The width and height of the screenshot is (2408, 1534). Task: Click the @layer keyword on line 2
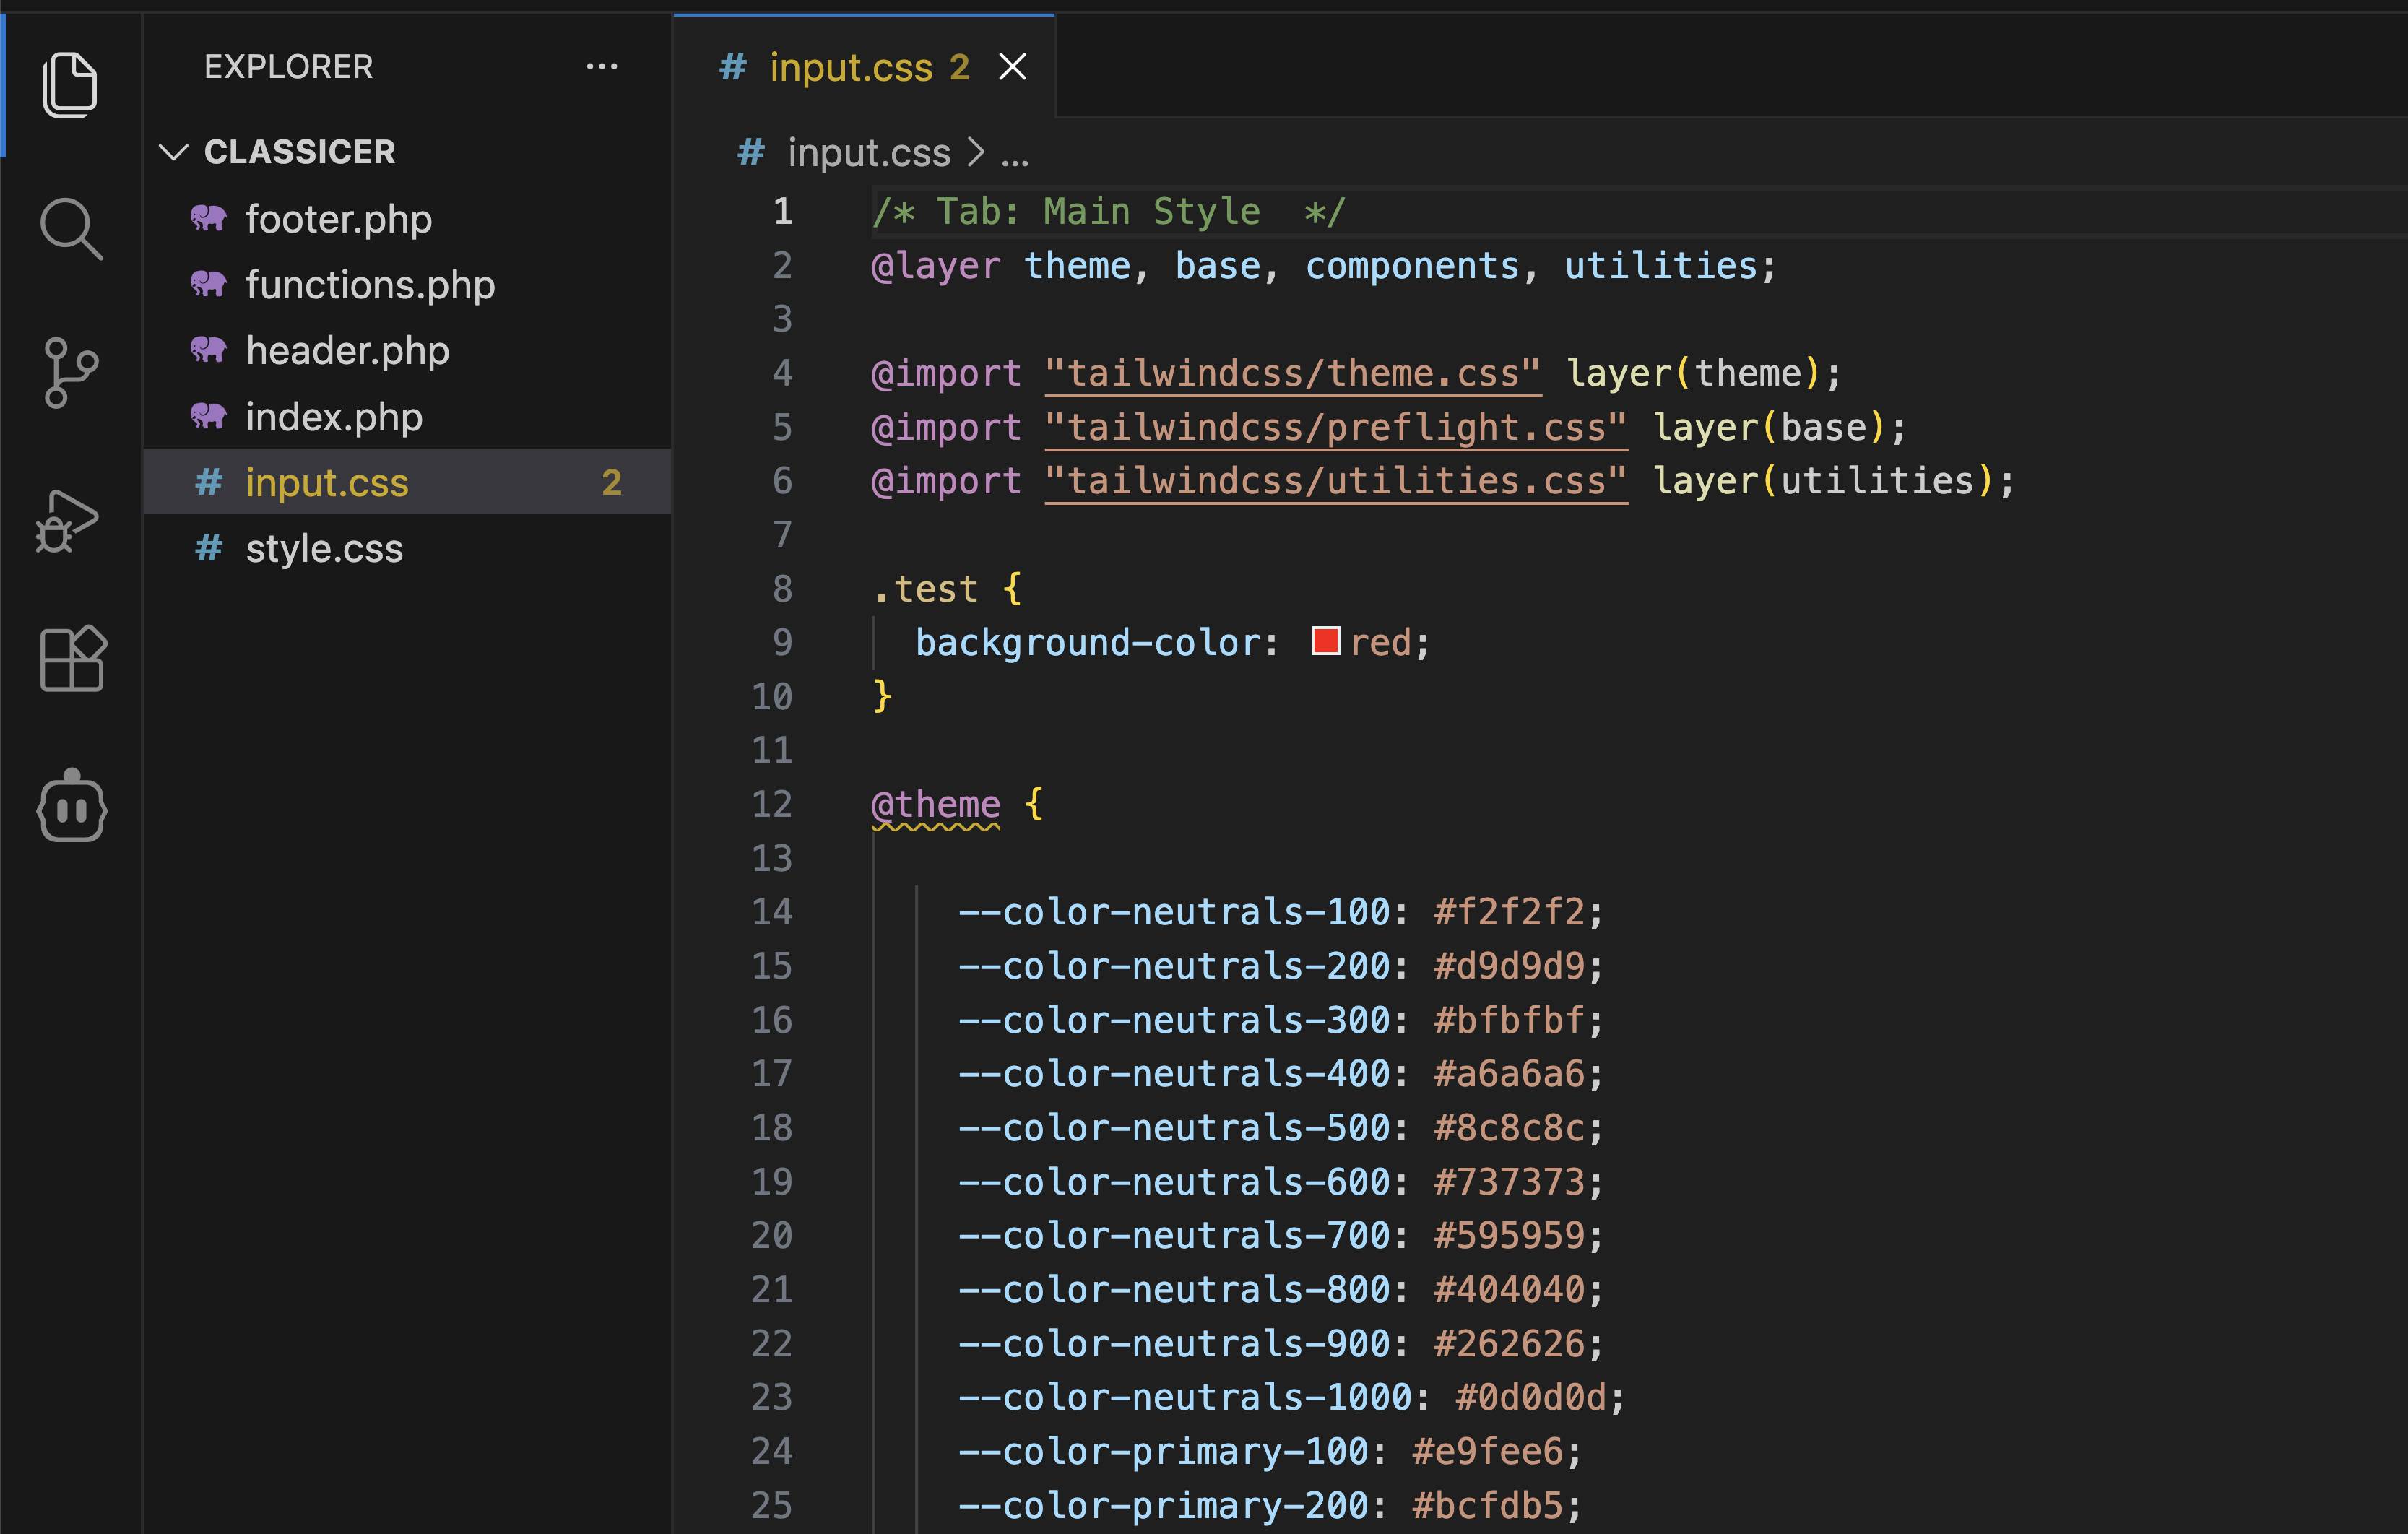(935, 266)
